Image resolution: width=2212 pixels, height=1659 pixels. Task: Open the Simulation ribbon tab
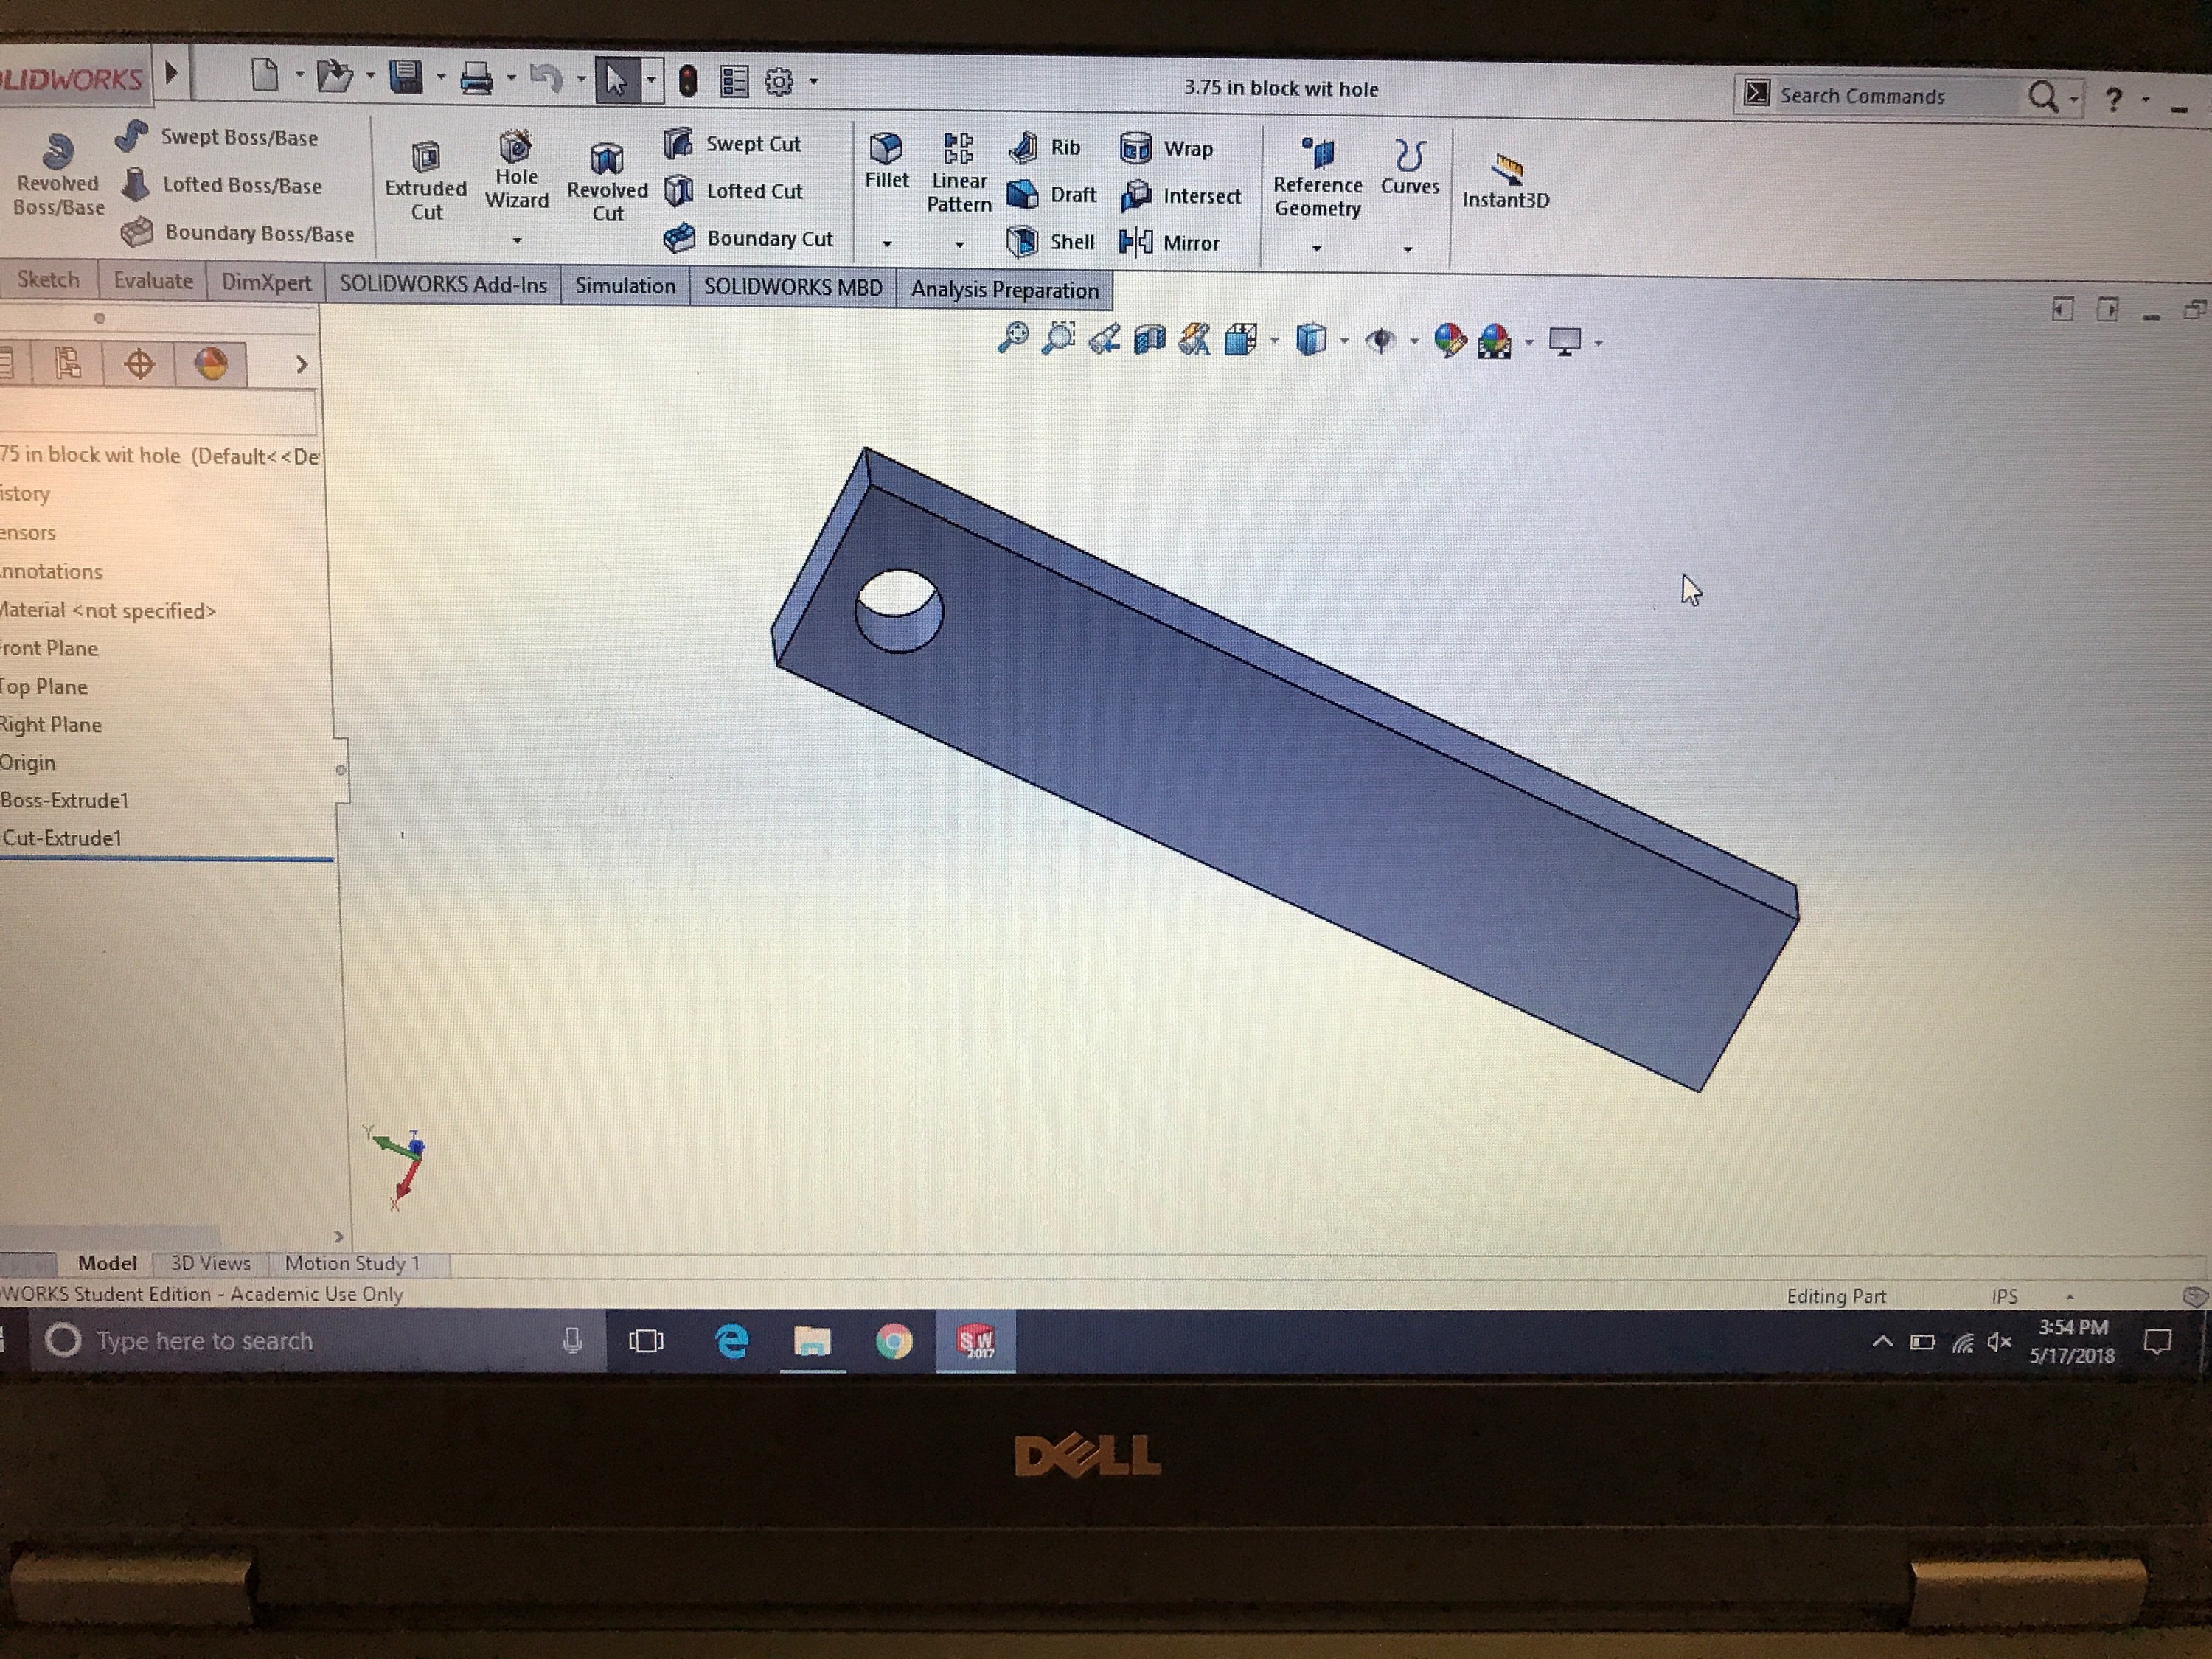pos(625,286)
